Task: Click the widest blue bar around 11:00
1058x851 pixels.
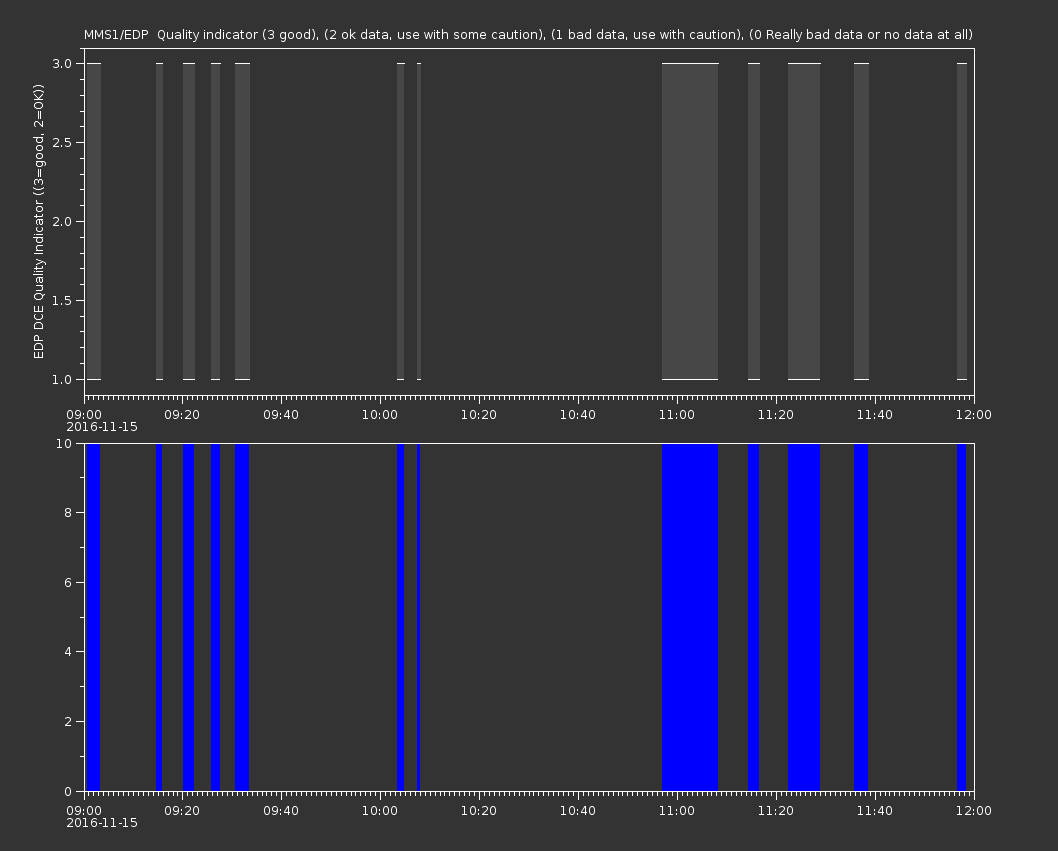Action: [690, 617]
